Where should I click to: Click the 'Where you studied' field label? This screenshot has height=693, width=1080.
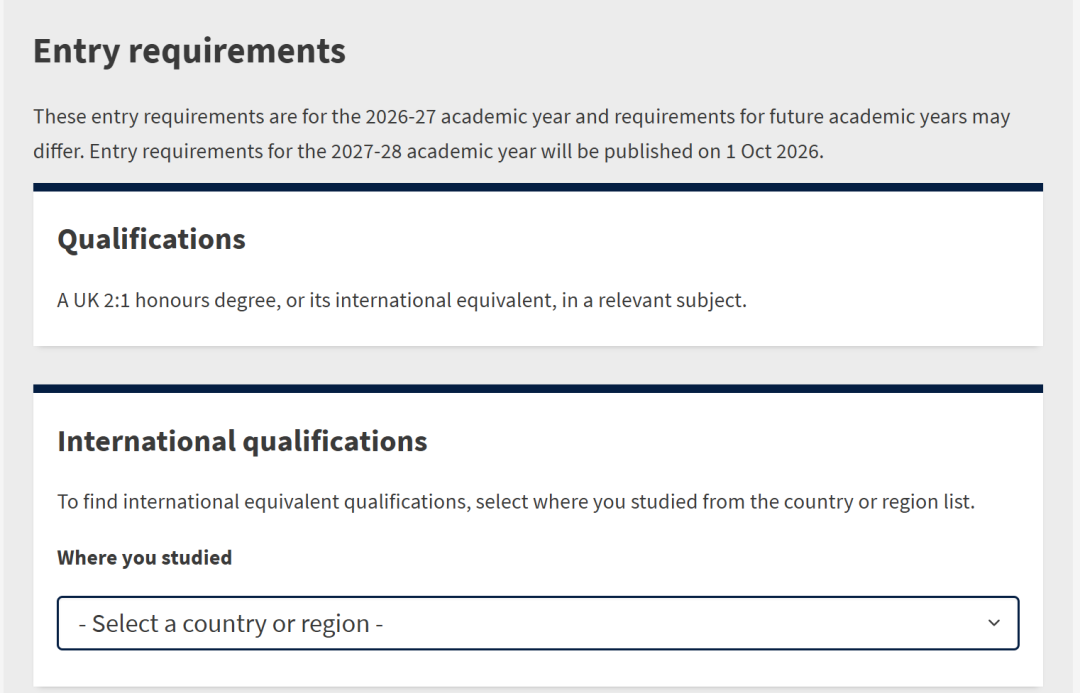click(144, 558)
